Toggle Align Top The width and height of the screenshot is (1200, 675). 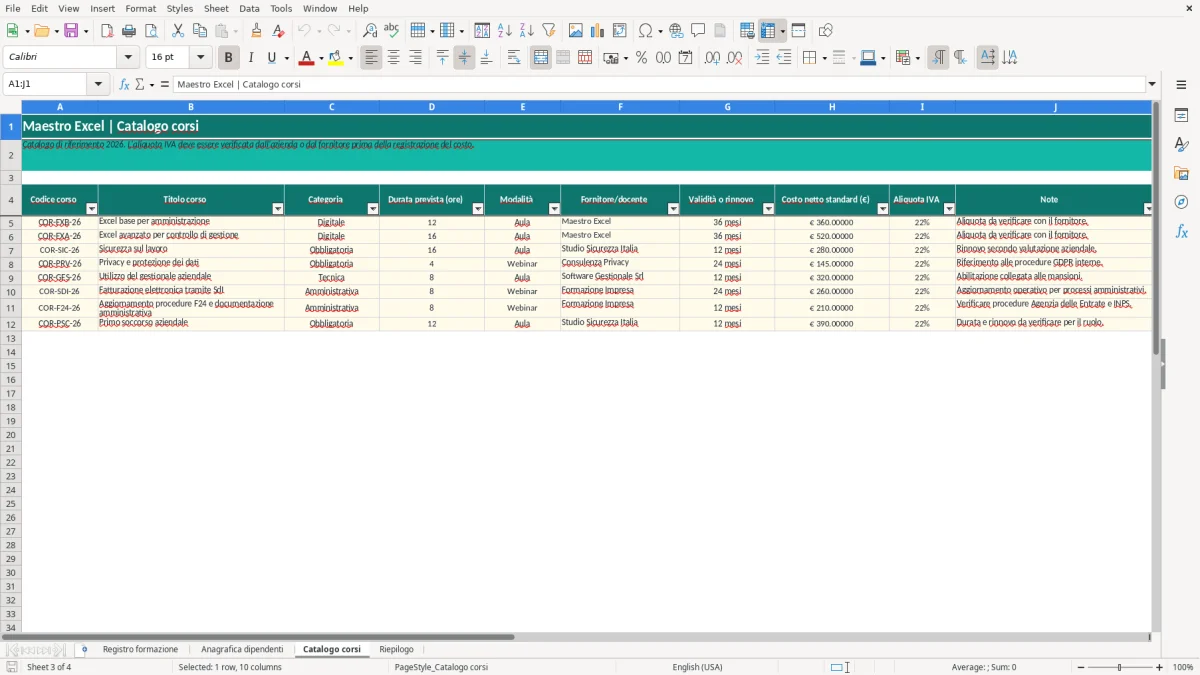click(442, 58)
